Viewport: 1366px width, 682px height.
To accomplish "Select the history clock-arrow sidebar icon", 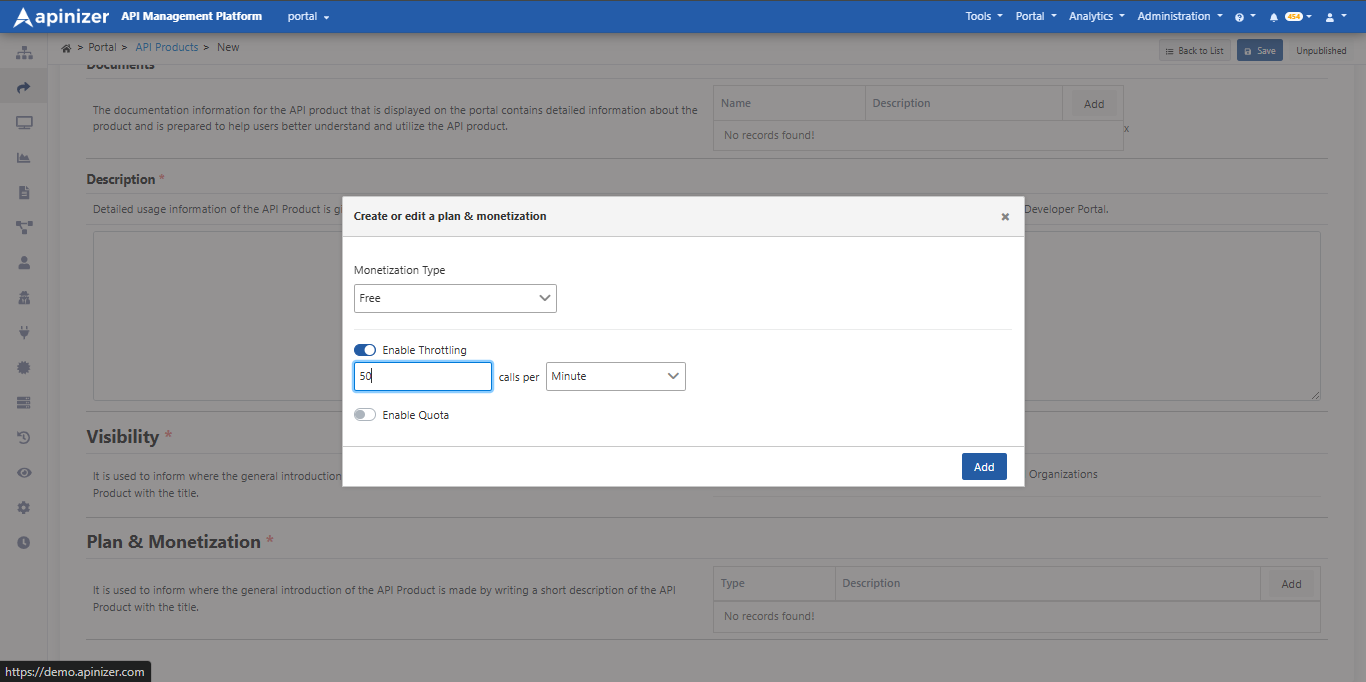I will click(x=24, y=437).
